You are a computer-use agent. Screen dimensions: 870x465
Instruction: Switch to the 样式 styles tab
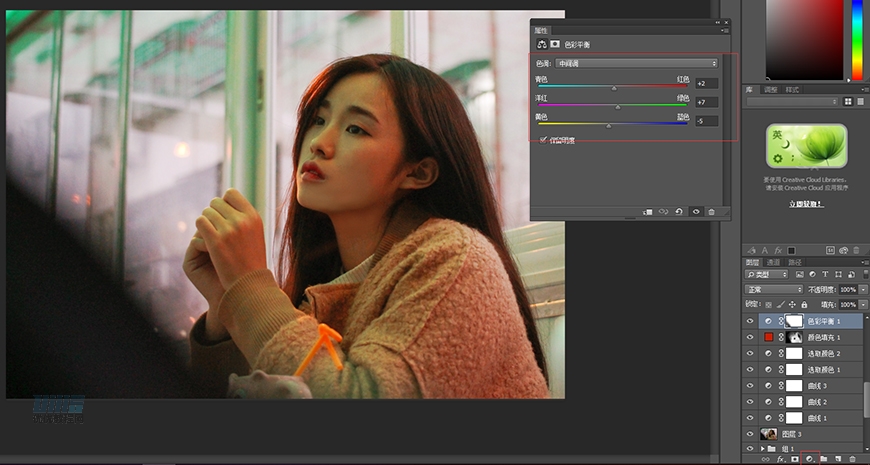coord(791,89)
